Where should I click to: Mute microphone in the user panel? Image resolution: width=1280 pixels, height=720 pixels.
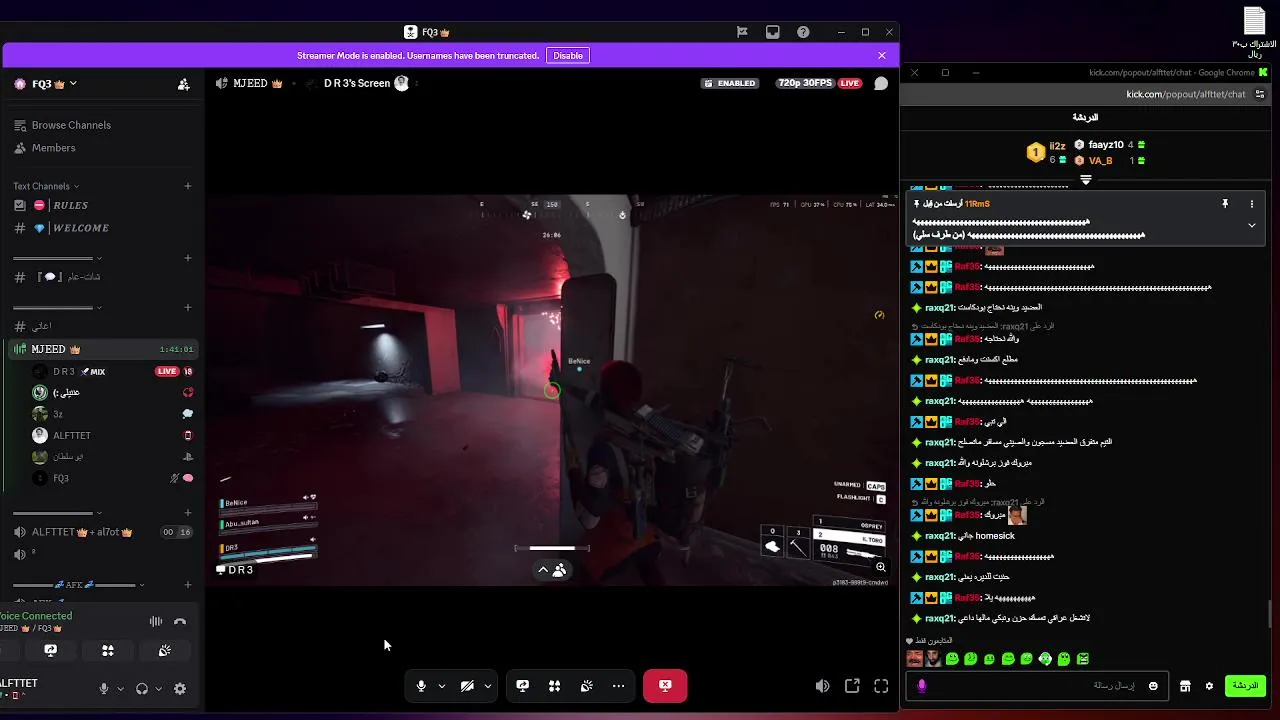click(x=104, y=688)
